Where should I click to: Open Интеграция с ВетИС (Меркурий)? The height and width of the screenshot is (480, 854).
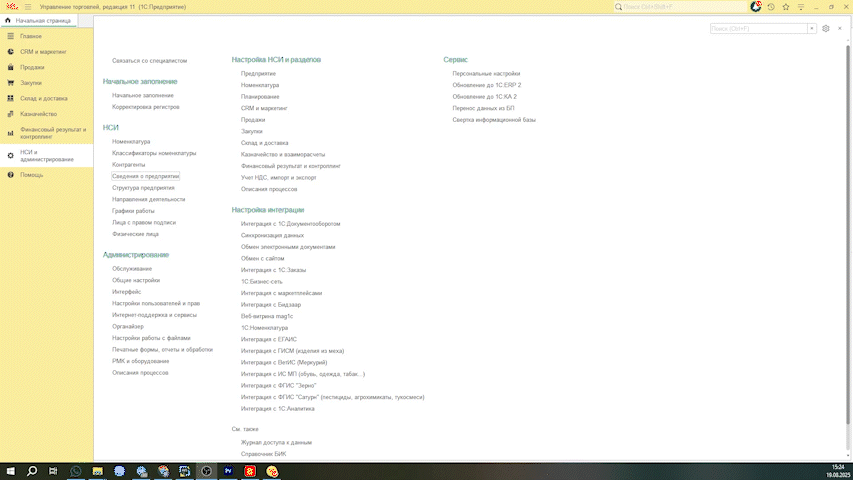(x=284, y=362)
